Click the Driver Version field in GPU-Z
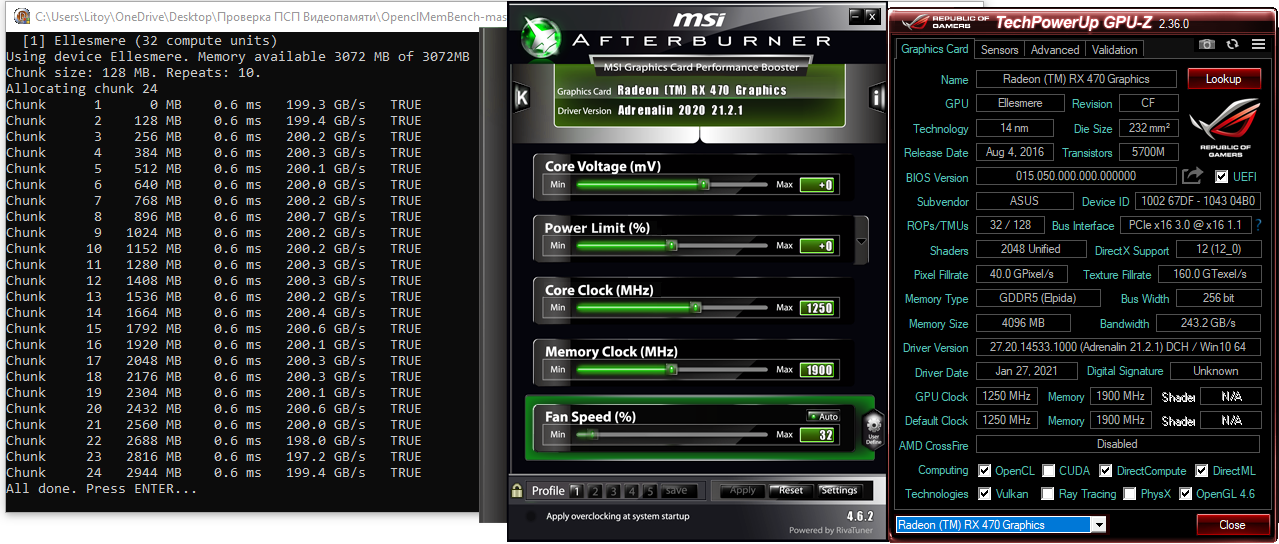Viewport: 1279px width, 544px height. (1118, 348)
